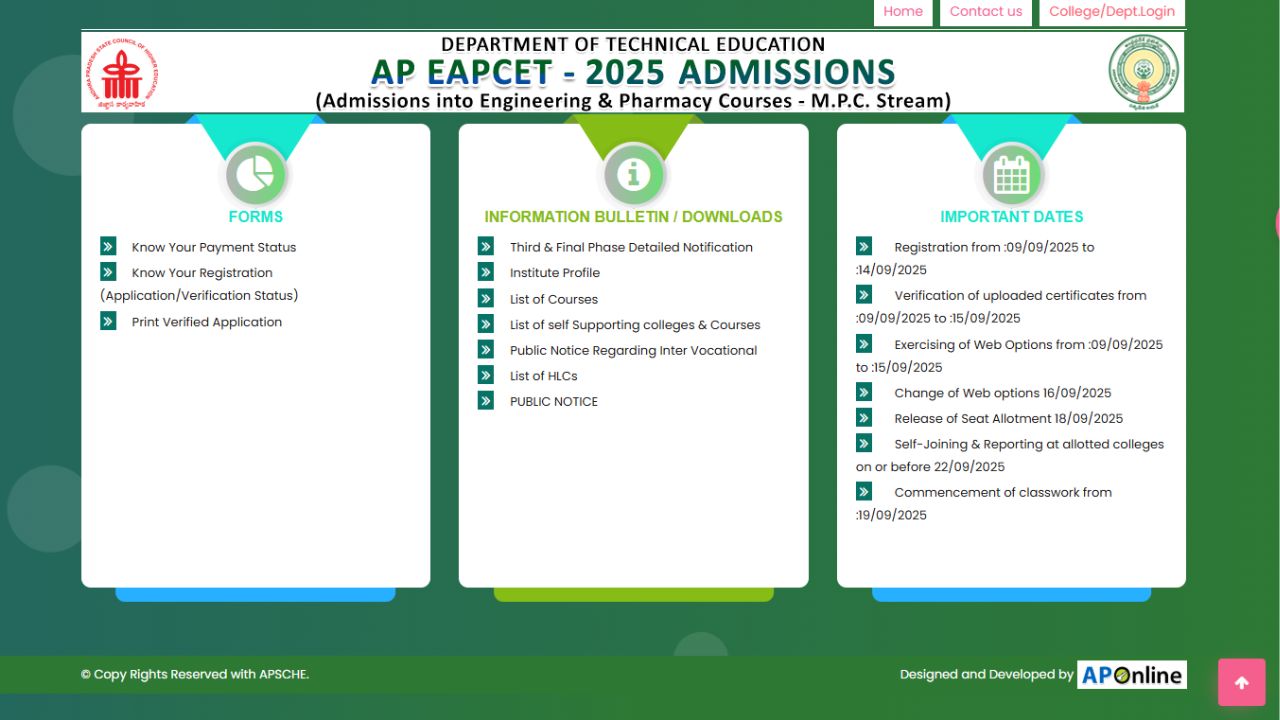Select INFORMATION BULLETIN / DOWNLOADS heading
This screenshot has height=720, width=1280.
point(633,217)
